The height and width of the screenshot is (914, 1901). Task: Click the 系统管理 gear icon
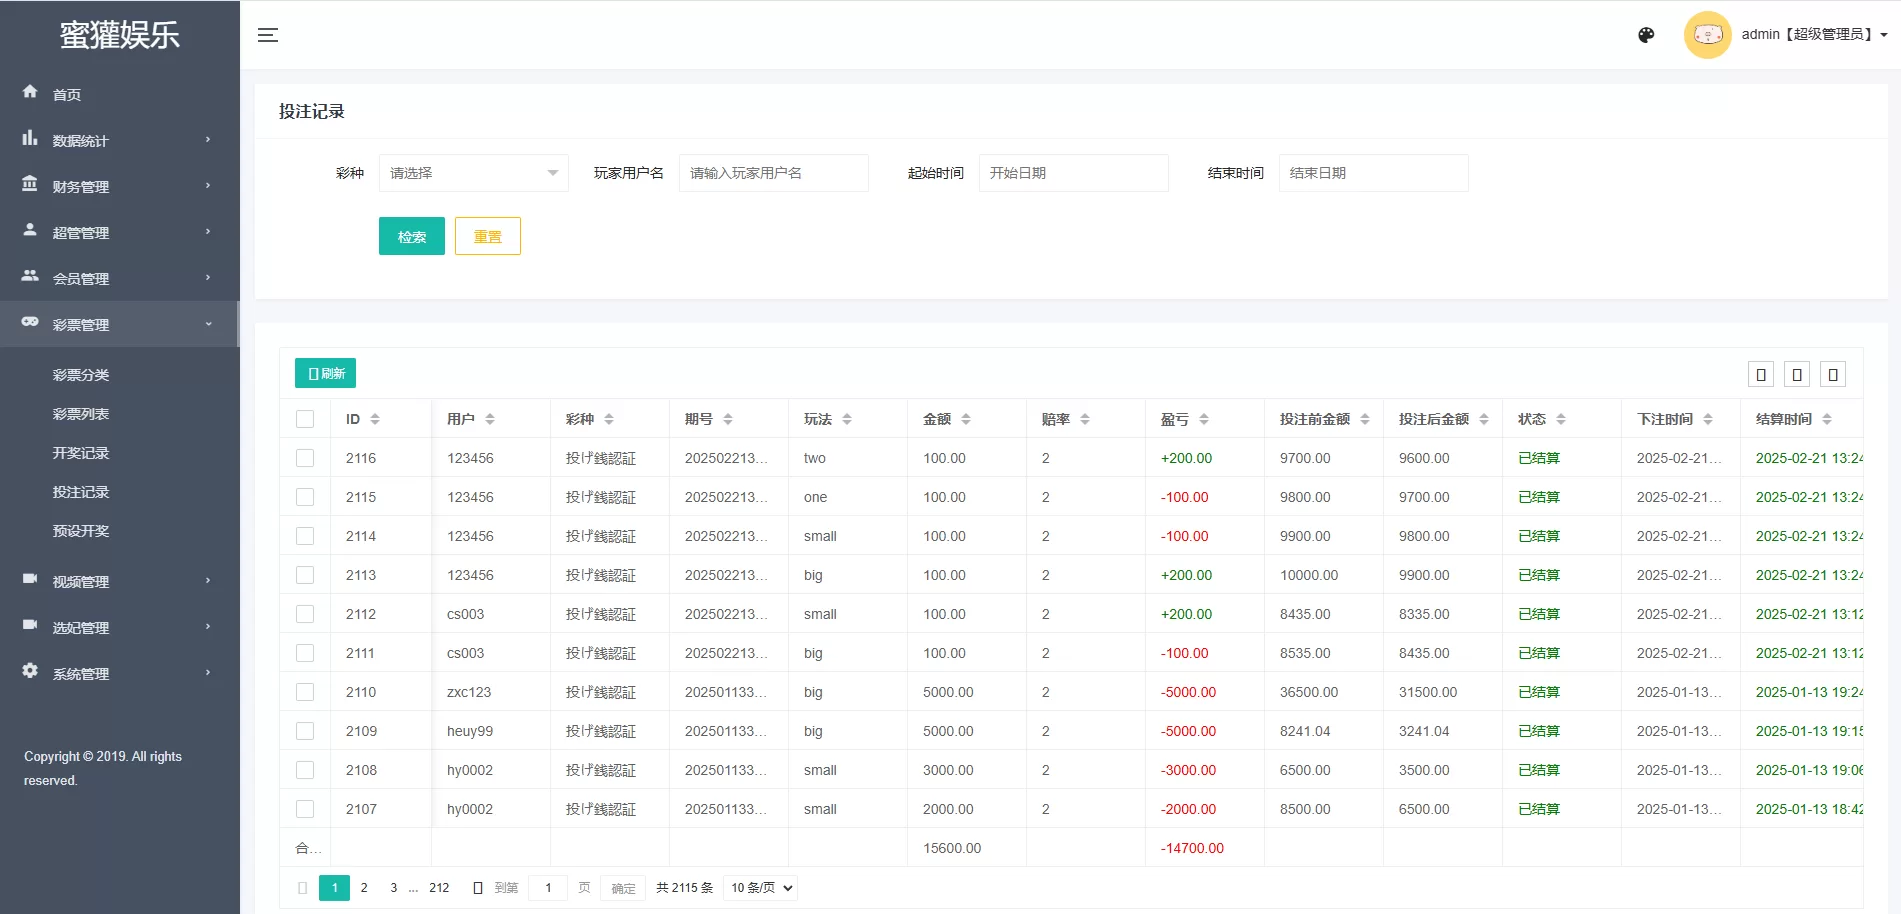30,671
